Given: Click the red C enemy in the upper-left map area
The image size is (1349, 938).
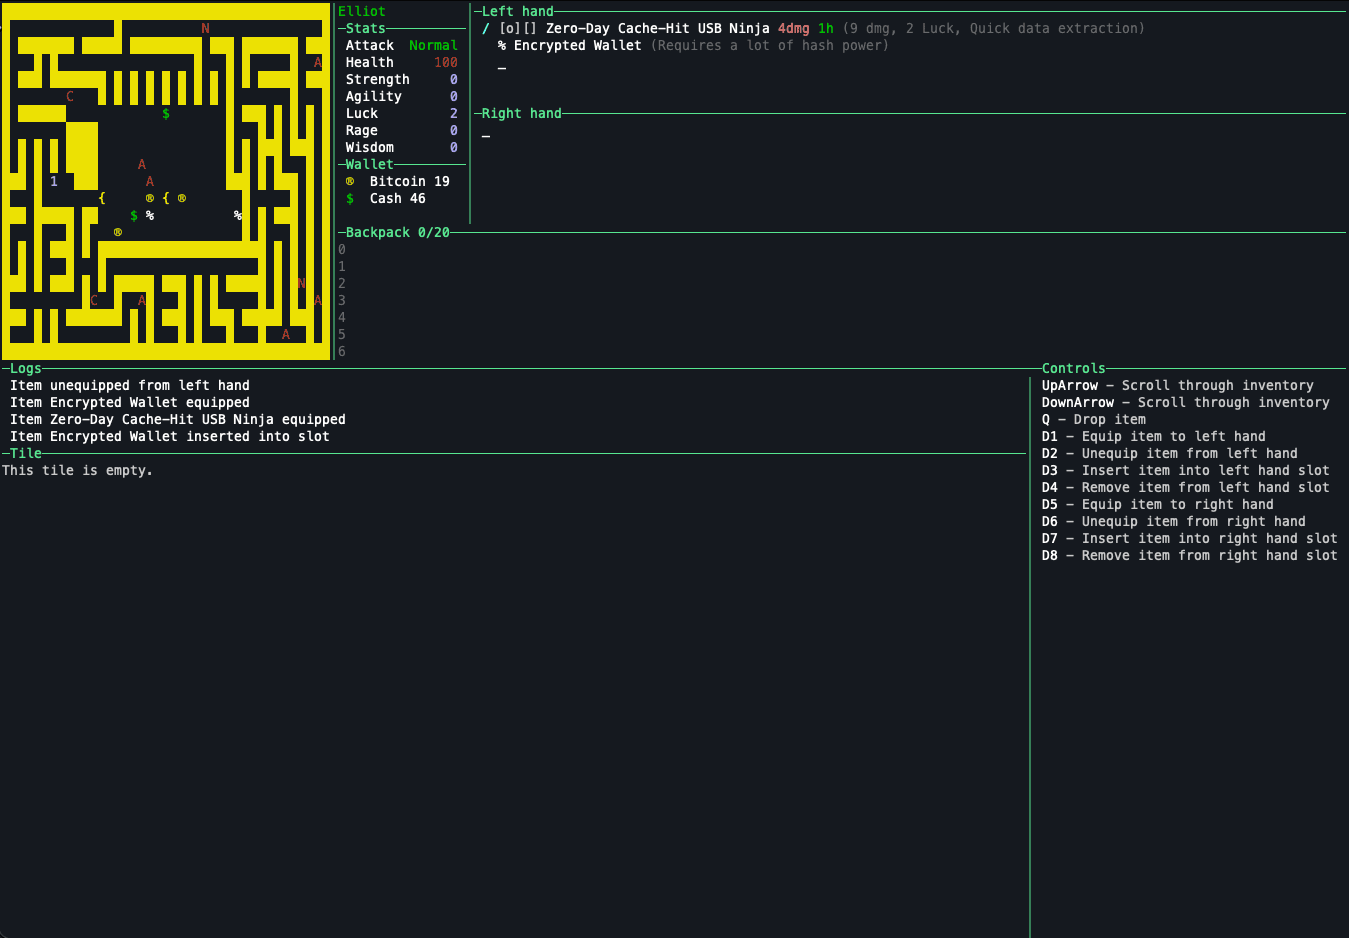Looking at the screenshot, I should (x=70, y=96).
